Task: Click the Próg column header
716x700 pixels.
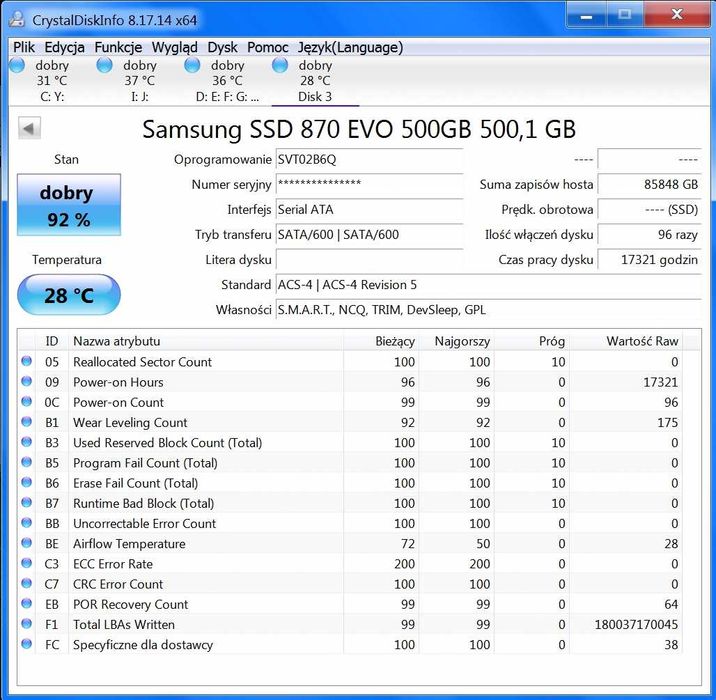Action: (x=532, y=341)
